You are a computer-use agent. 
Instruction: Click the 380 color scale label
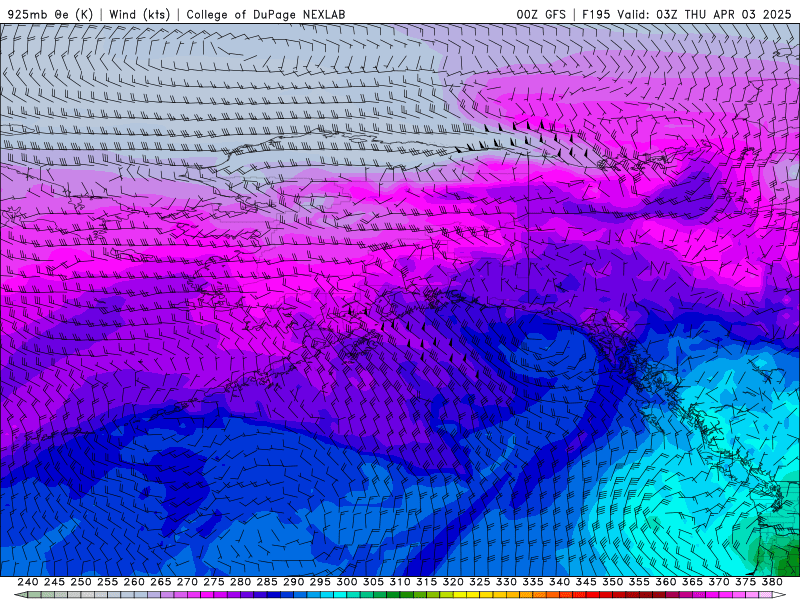[772, 582]
